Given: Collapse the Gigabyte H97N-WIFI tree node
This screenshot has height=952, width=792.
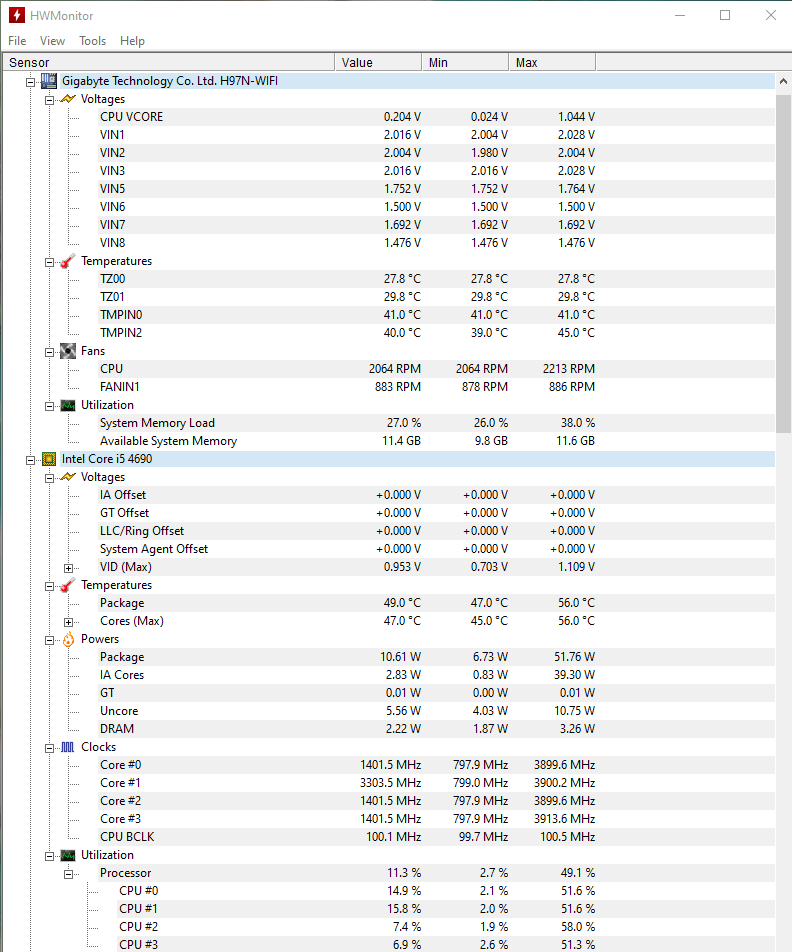Looking at the screenshot, I should (30, 82).
